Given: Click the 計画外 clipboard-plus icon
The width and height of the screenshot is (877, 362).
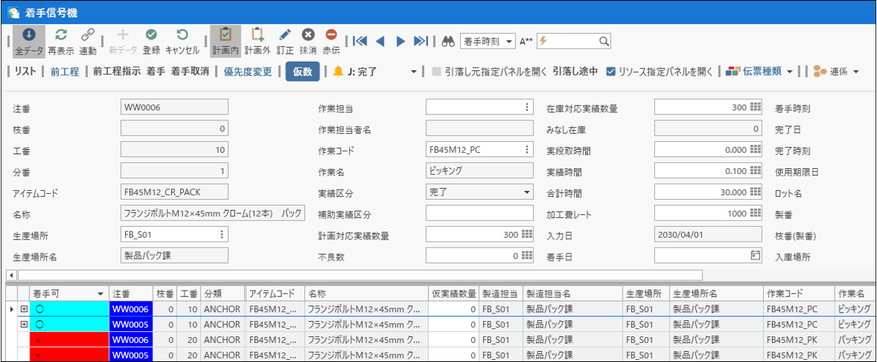Looking at the screenshot, I should point(257,35).
